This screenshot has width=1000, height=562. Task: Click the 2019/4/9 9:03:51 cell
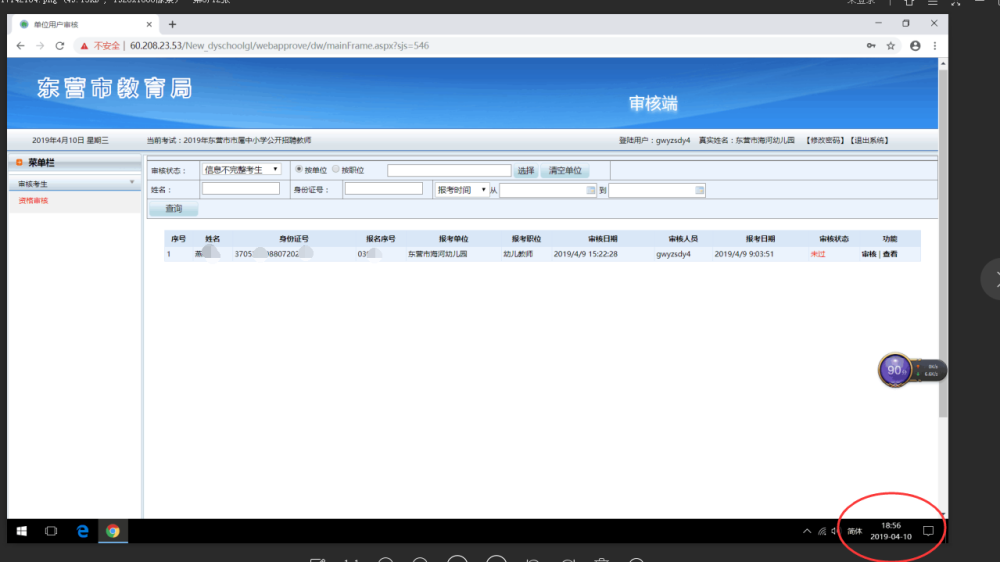coord(744,254)
